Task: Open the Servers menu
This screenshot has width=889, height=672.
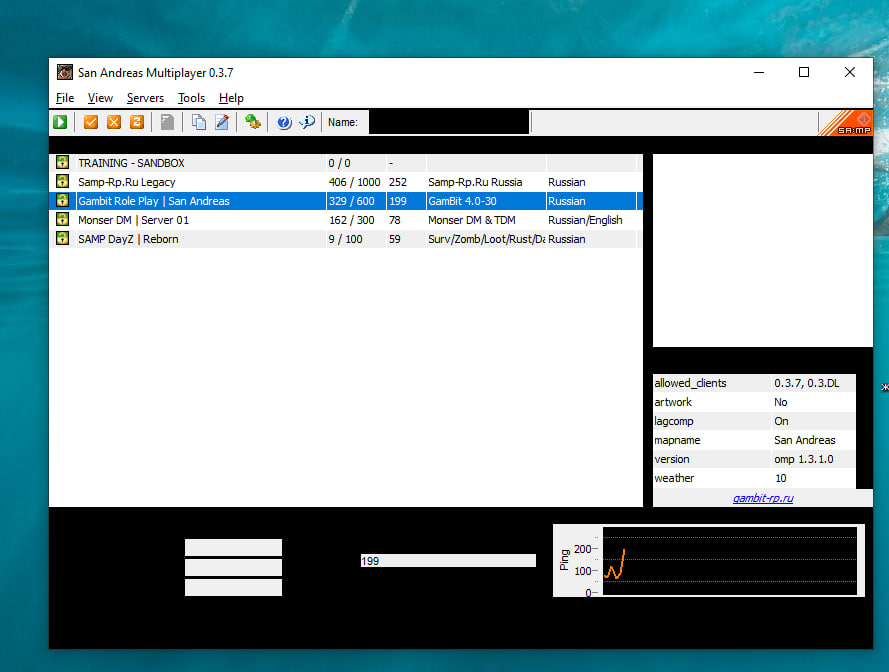Action: [x=145, y=98]
